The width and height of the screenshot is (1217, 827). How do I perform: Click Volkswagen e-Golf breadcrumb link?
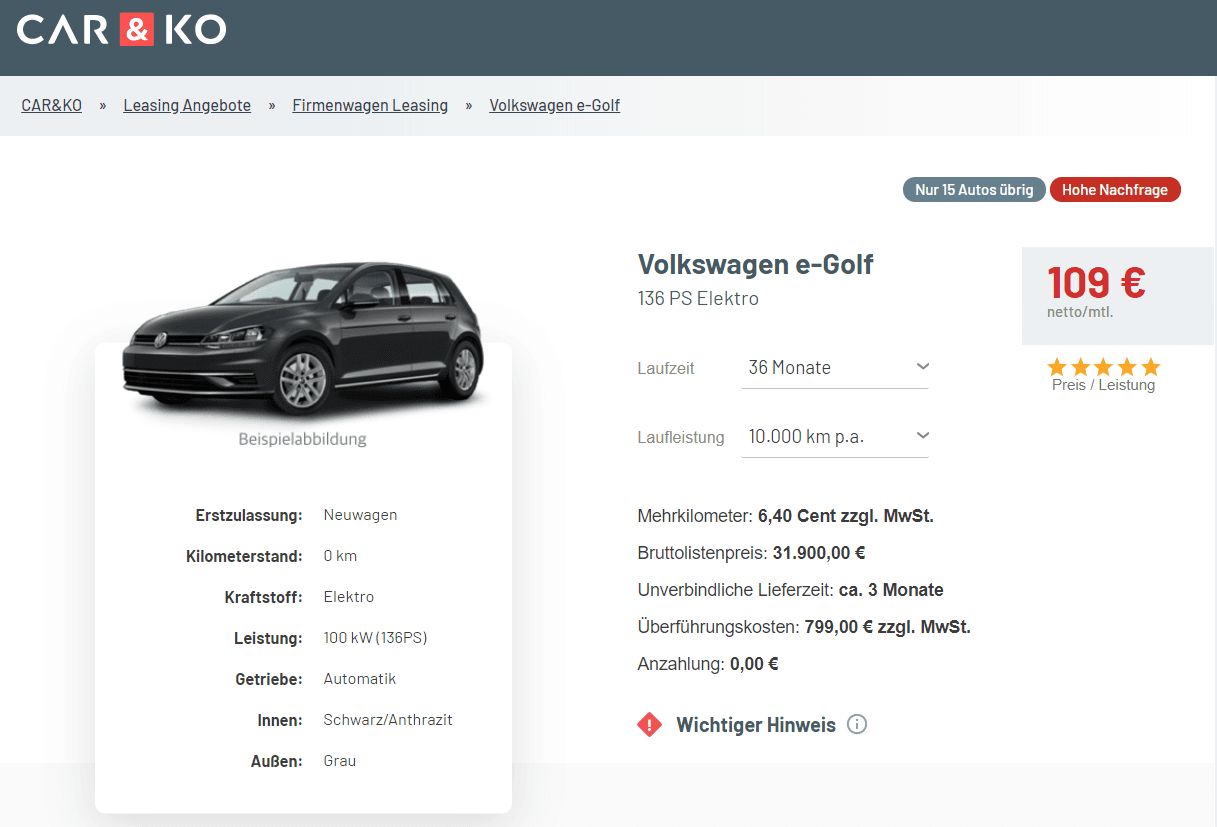[555, 105]
